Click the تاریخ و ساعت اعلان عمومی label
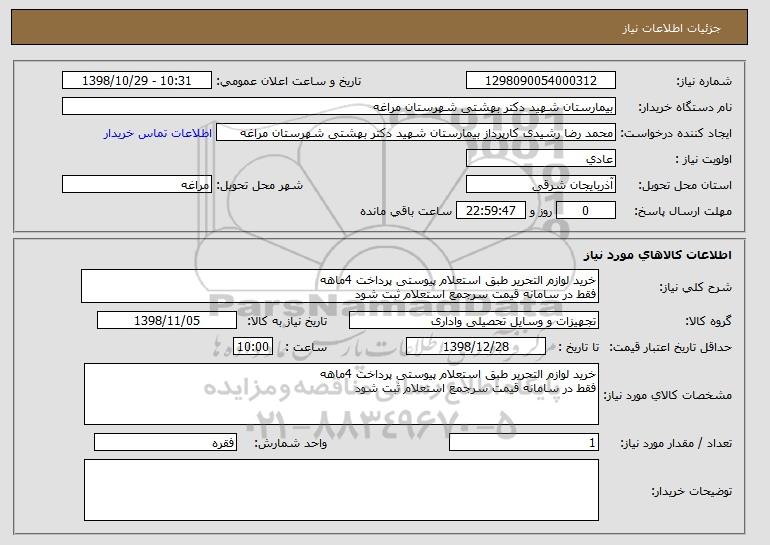Image resolution: width=770 pixels, height=545 pixels. coord(289,81)
